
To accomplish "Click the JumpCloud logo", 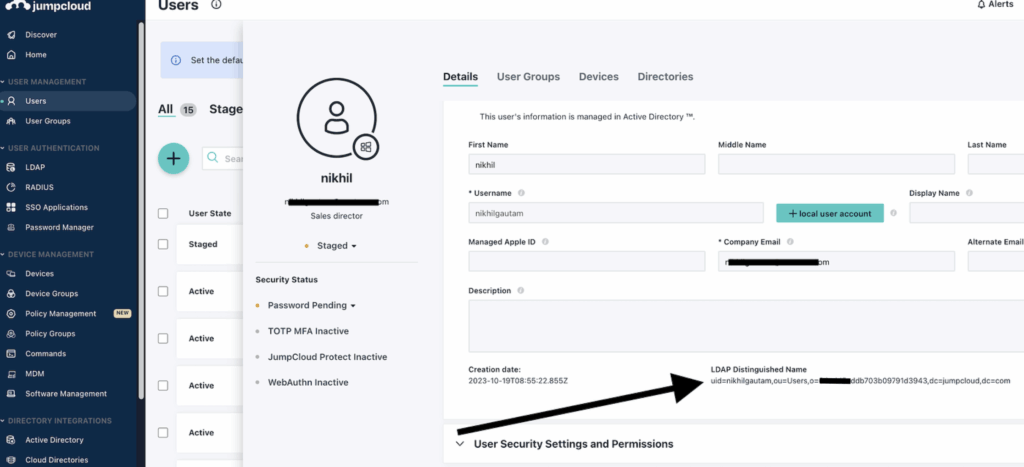I will tap(49, 7).
